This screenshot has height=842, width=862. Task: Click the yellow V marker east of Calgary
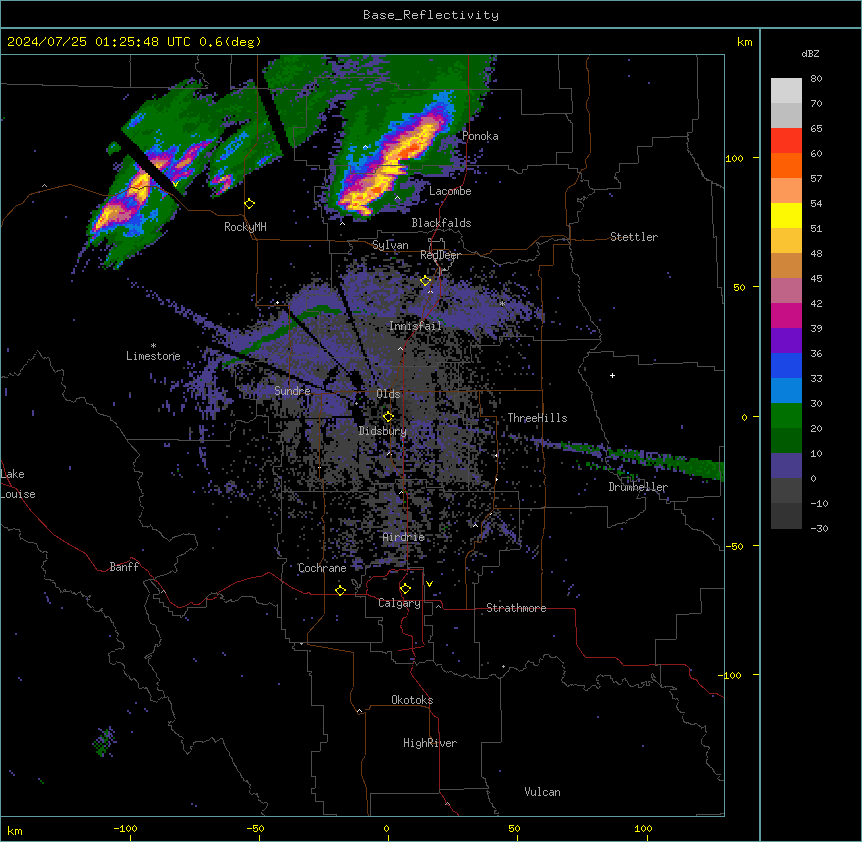[429, 584]
